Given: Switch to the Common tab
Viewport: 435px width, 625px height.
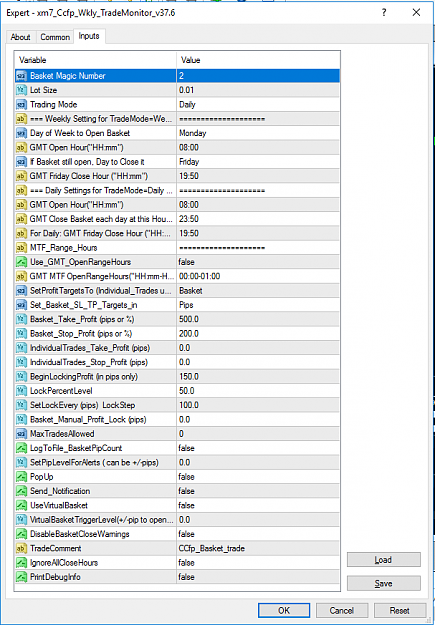Looking at the screenshot, I should [55, 37].
